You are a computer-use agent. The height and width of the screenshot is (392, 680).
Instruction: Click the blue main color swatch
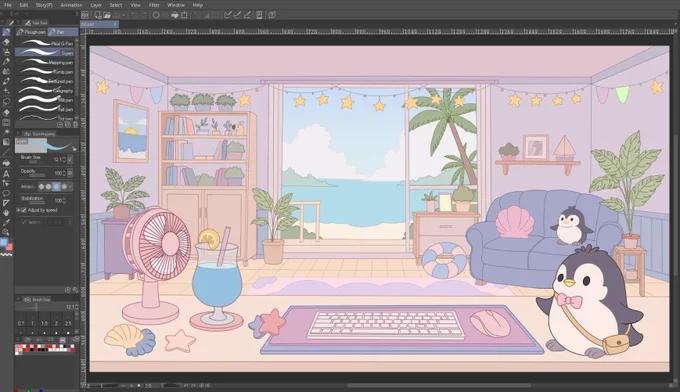pyautogui.click(x=3, y=242)
